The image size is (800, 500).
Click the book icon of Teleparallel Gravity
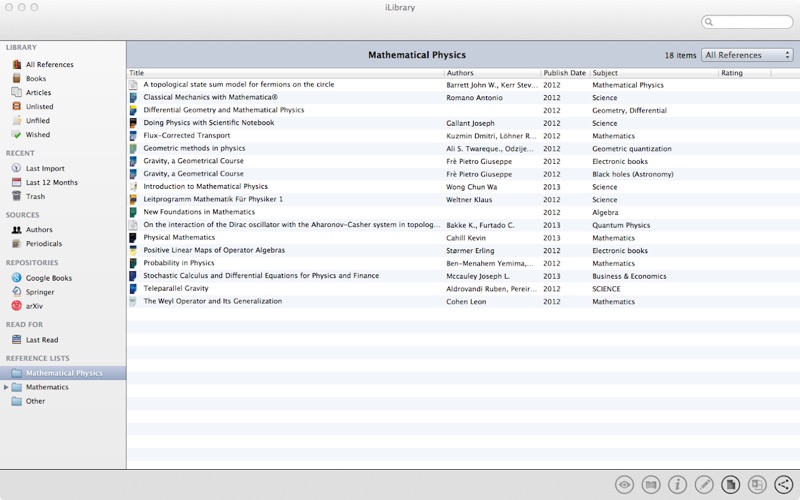tap(133, 289)
